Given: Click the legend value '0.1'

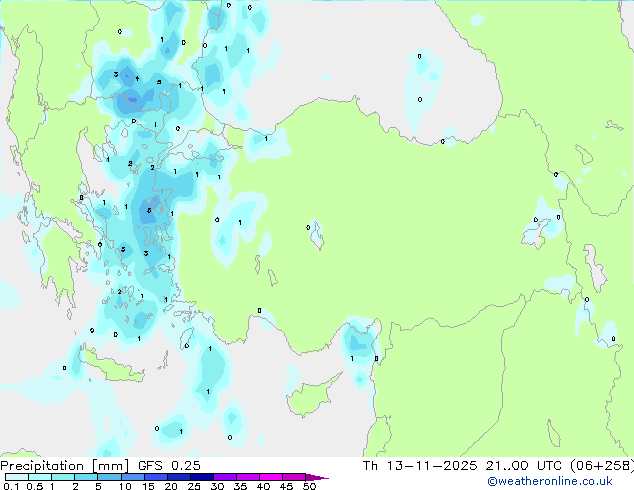Looking at the screenshot, I should click(12, 486).
